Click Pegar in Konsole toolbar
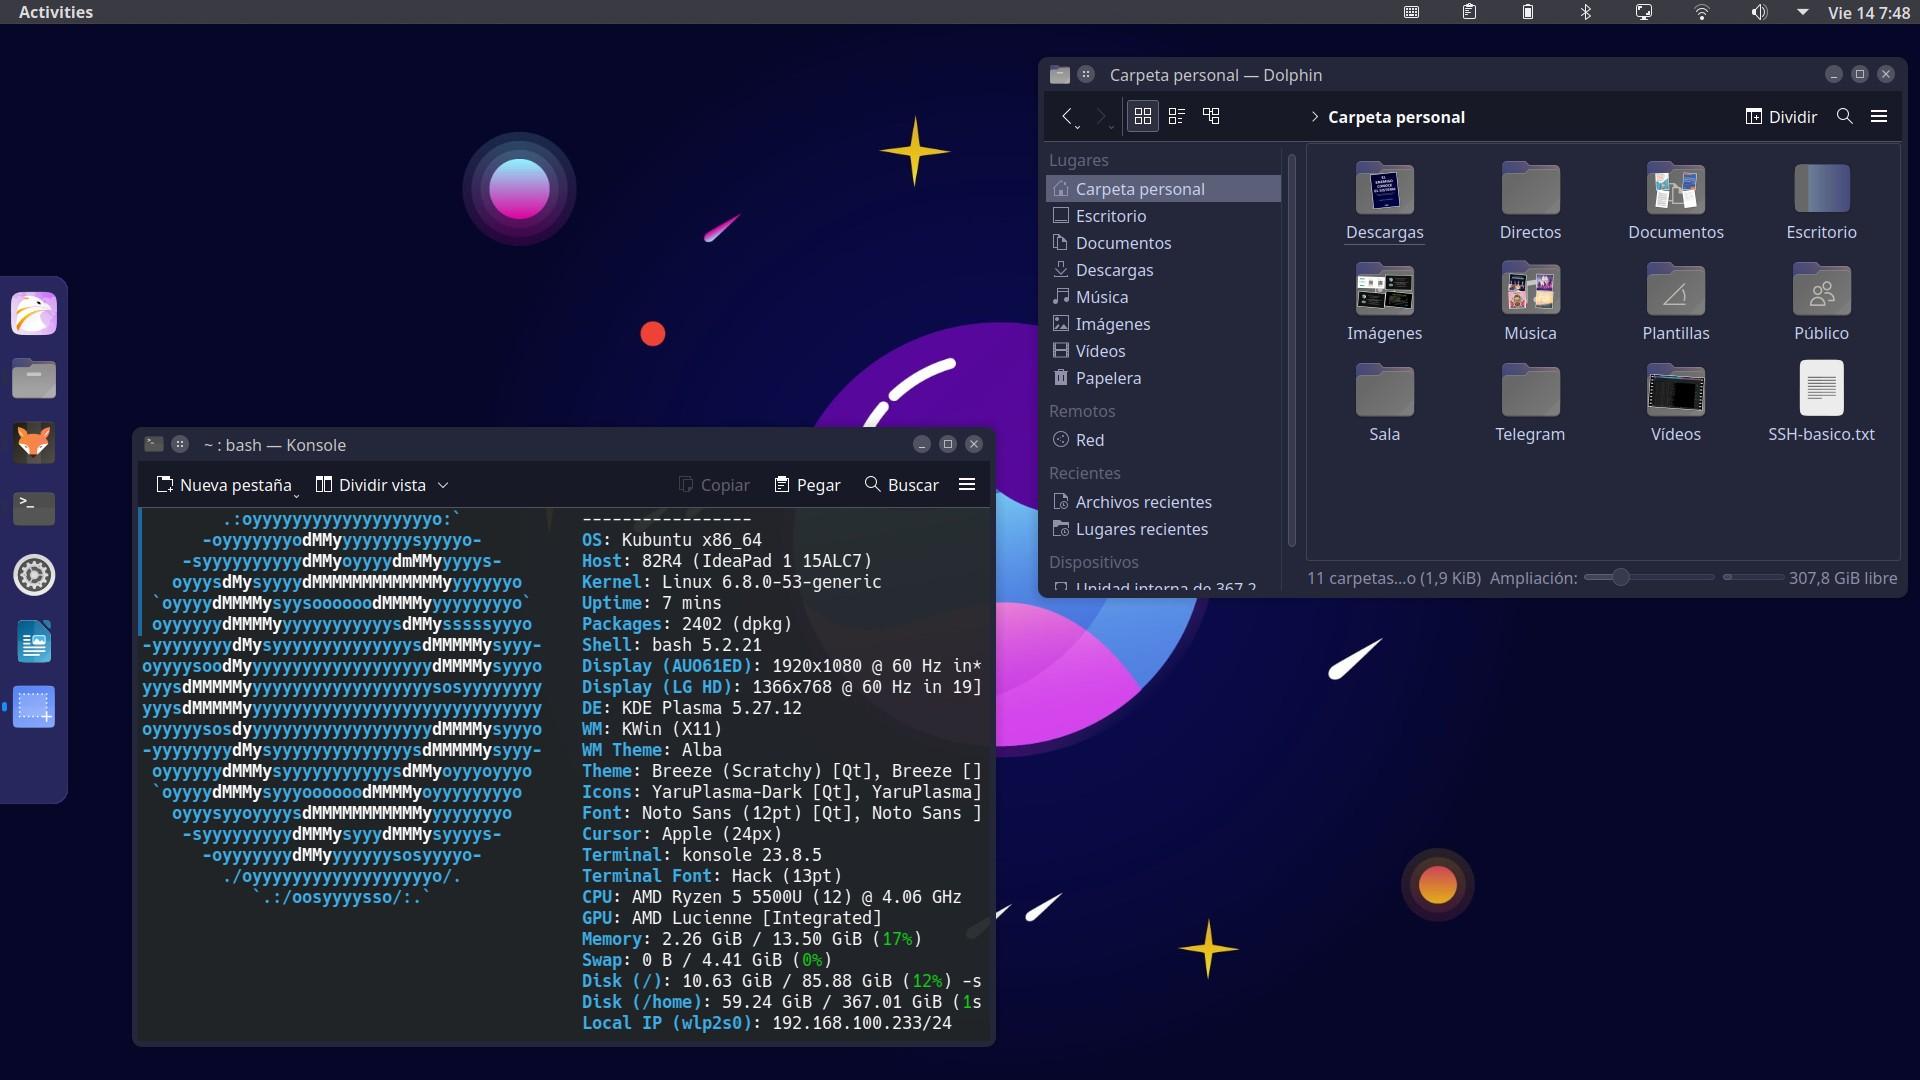The width and height of the screenshot is (1920, 1080). [x=807, y=485]
